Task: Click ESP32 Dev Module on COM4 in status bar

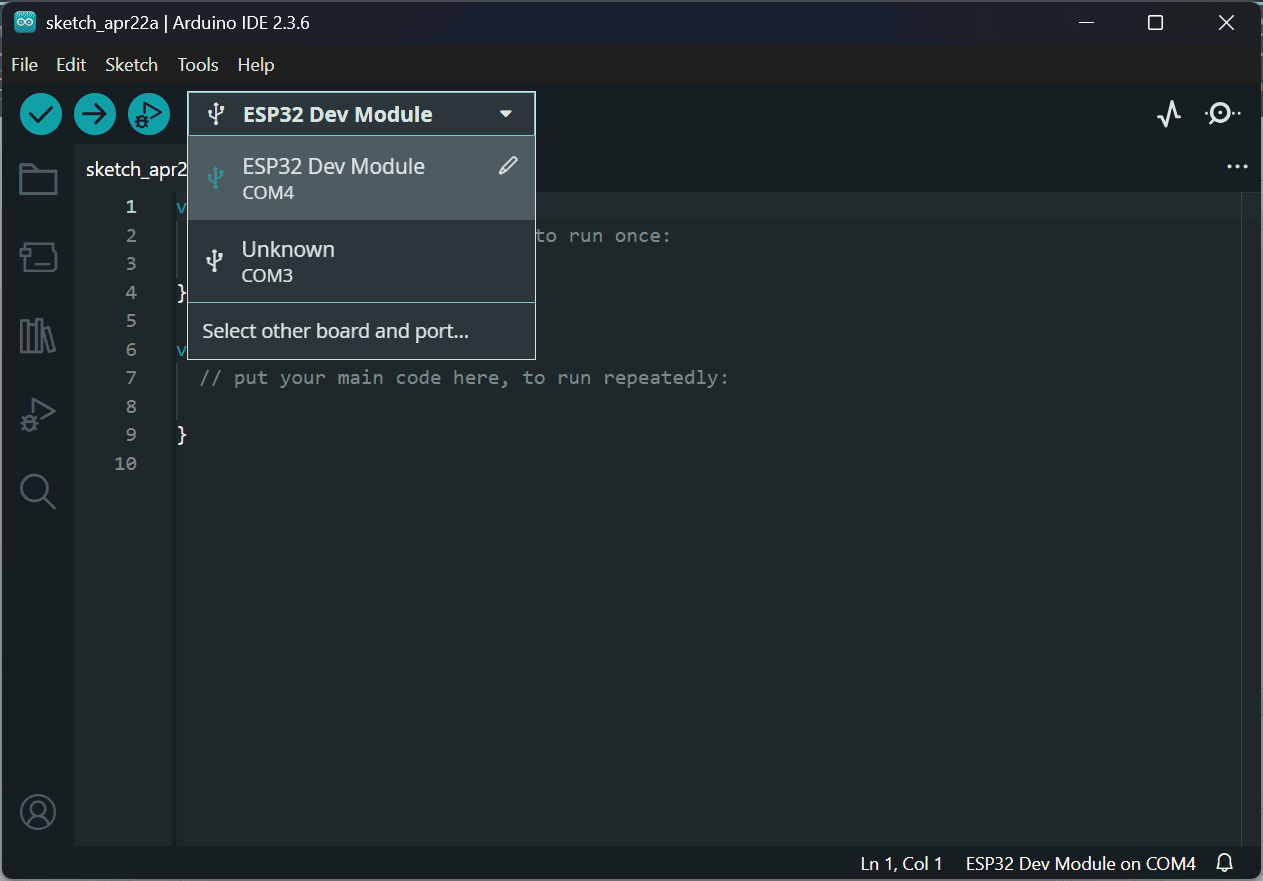Action: tap(1080, 863)
